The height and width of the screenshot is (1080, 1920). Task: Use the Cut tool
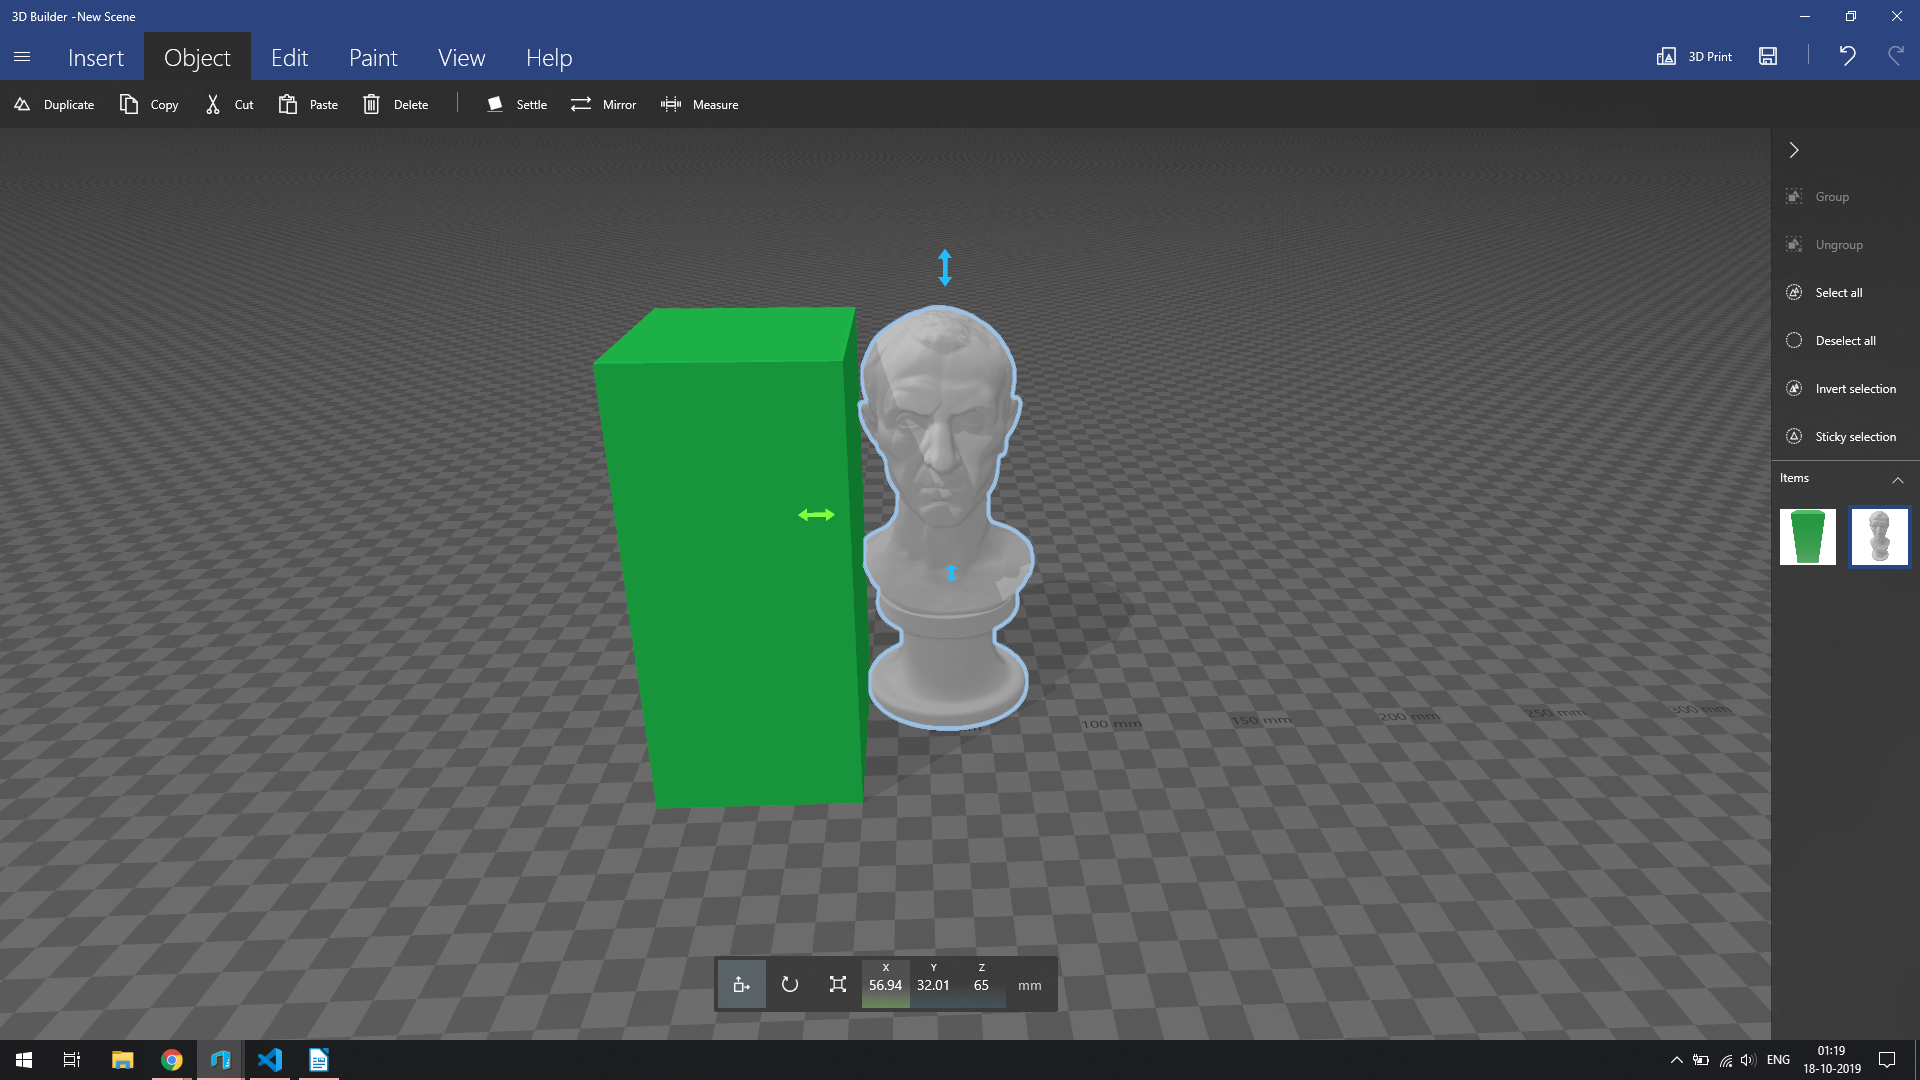(x=228, y=104)
